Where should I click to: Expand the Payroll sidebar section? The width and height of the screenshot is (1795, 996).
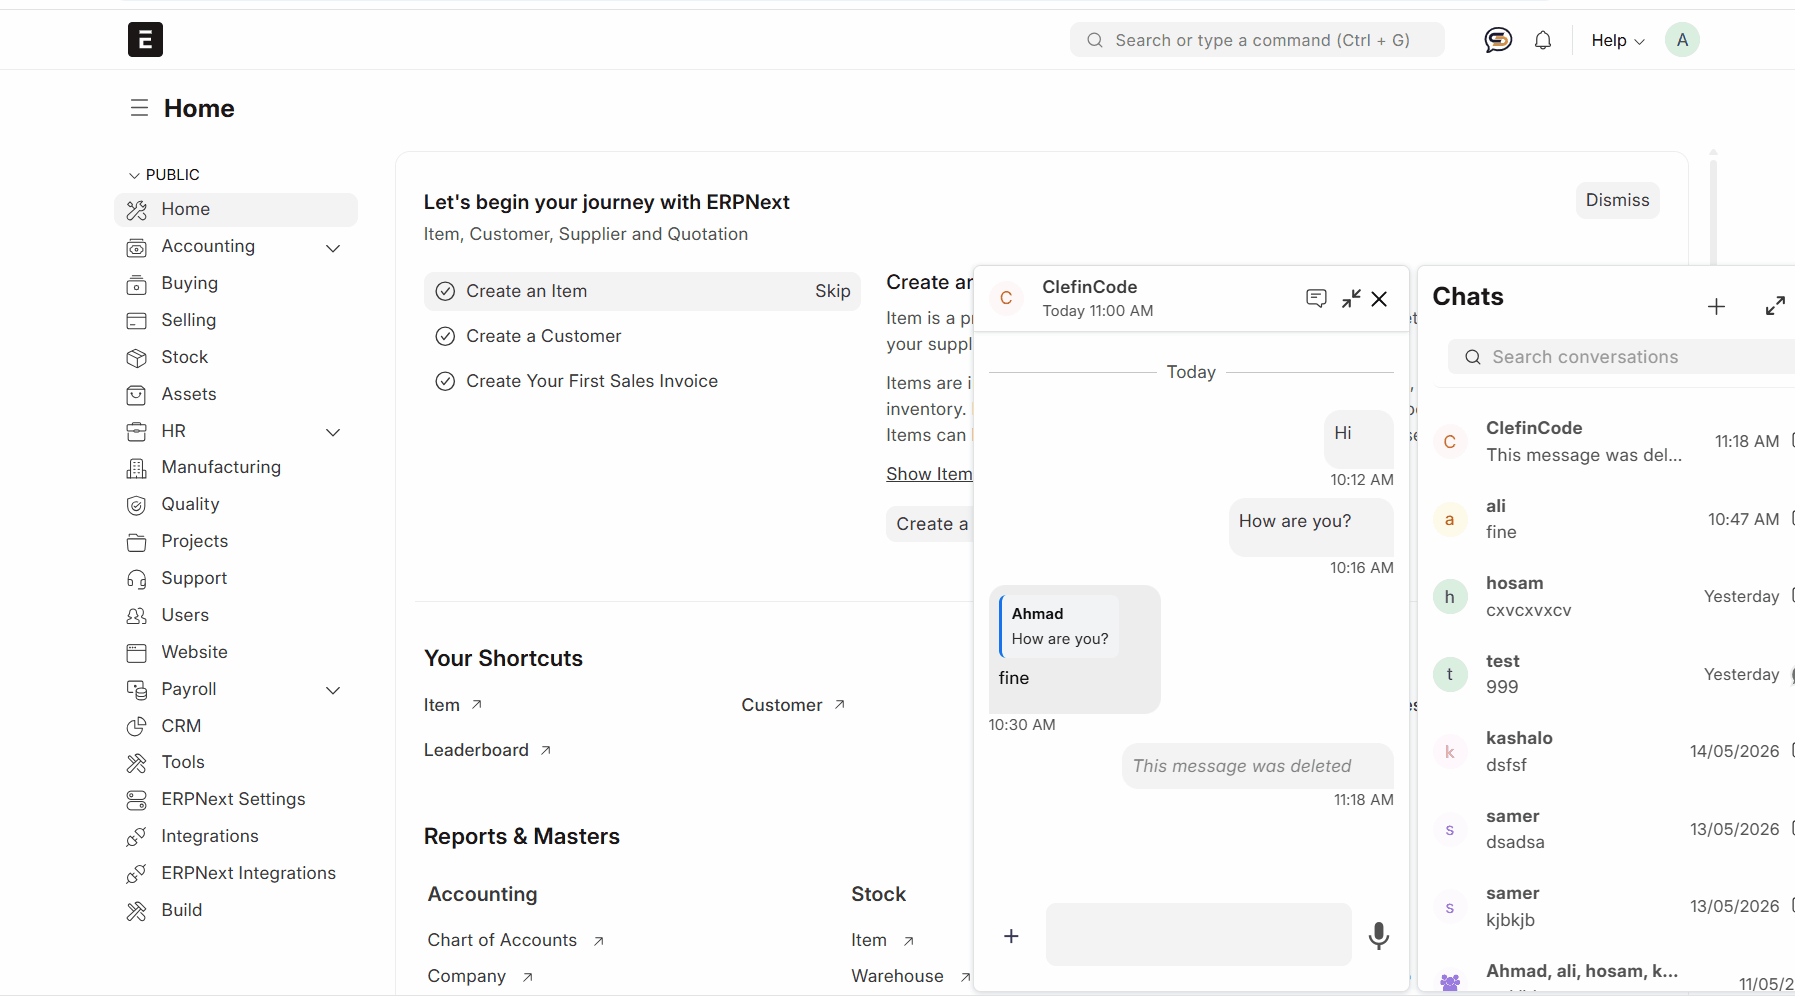point(334,690)
